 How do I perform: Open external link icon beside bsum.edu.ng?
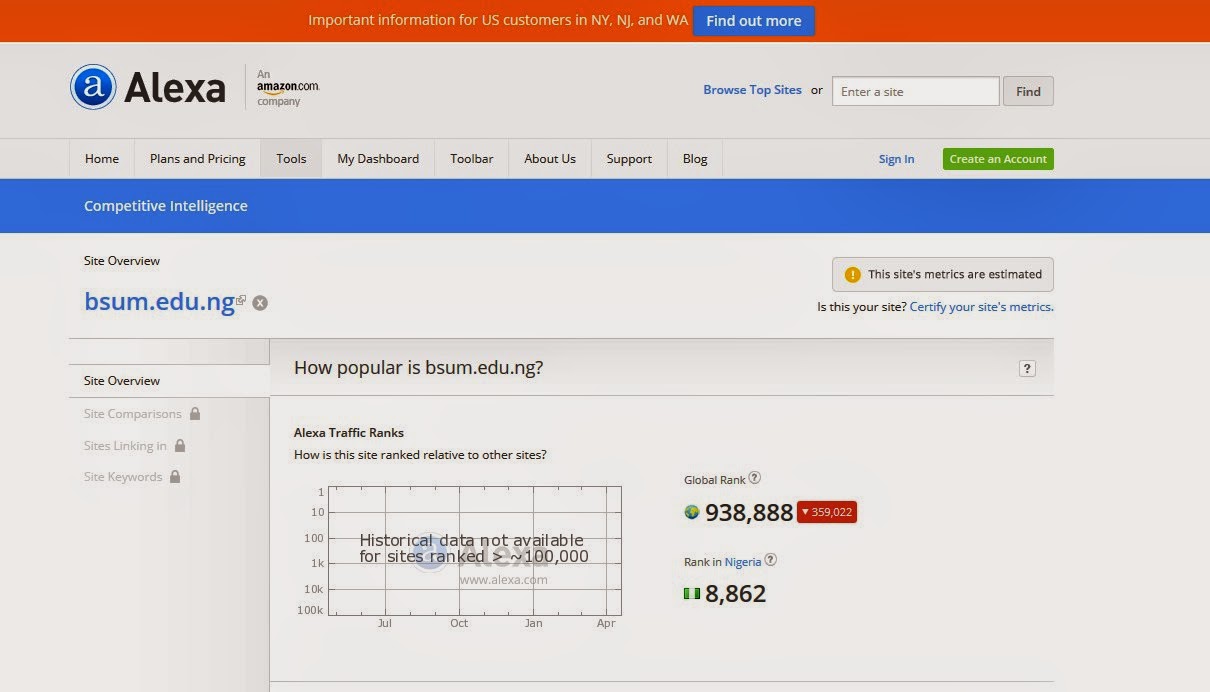pyautogui.click(x=241, y=299)
